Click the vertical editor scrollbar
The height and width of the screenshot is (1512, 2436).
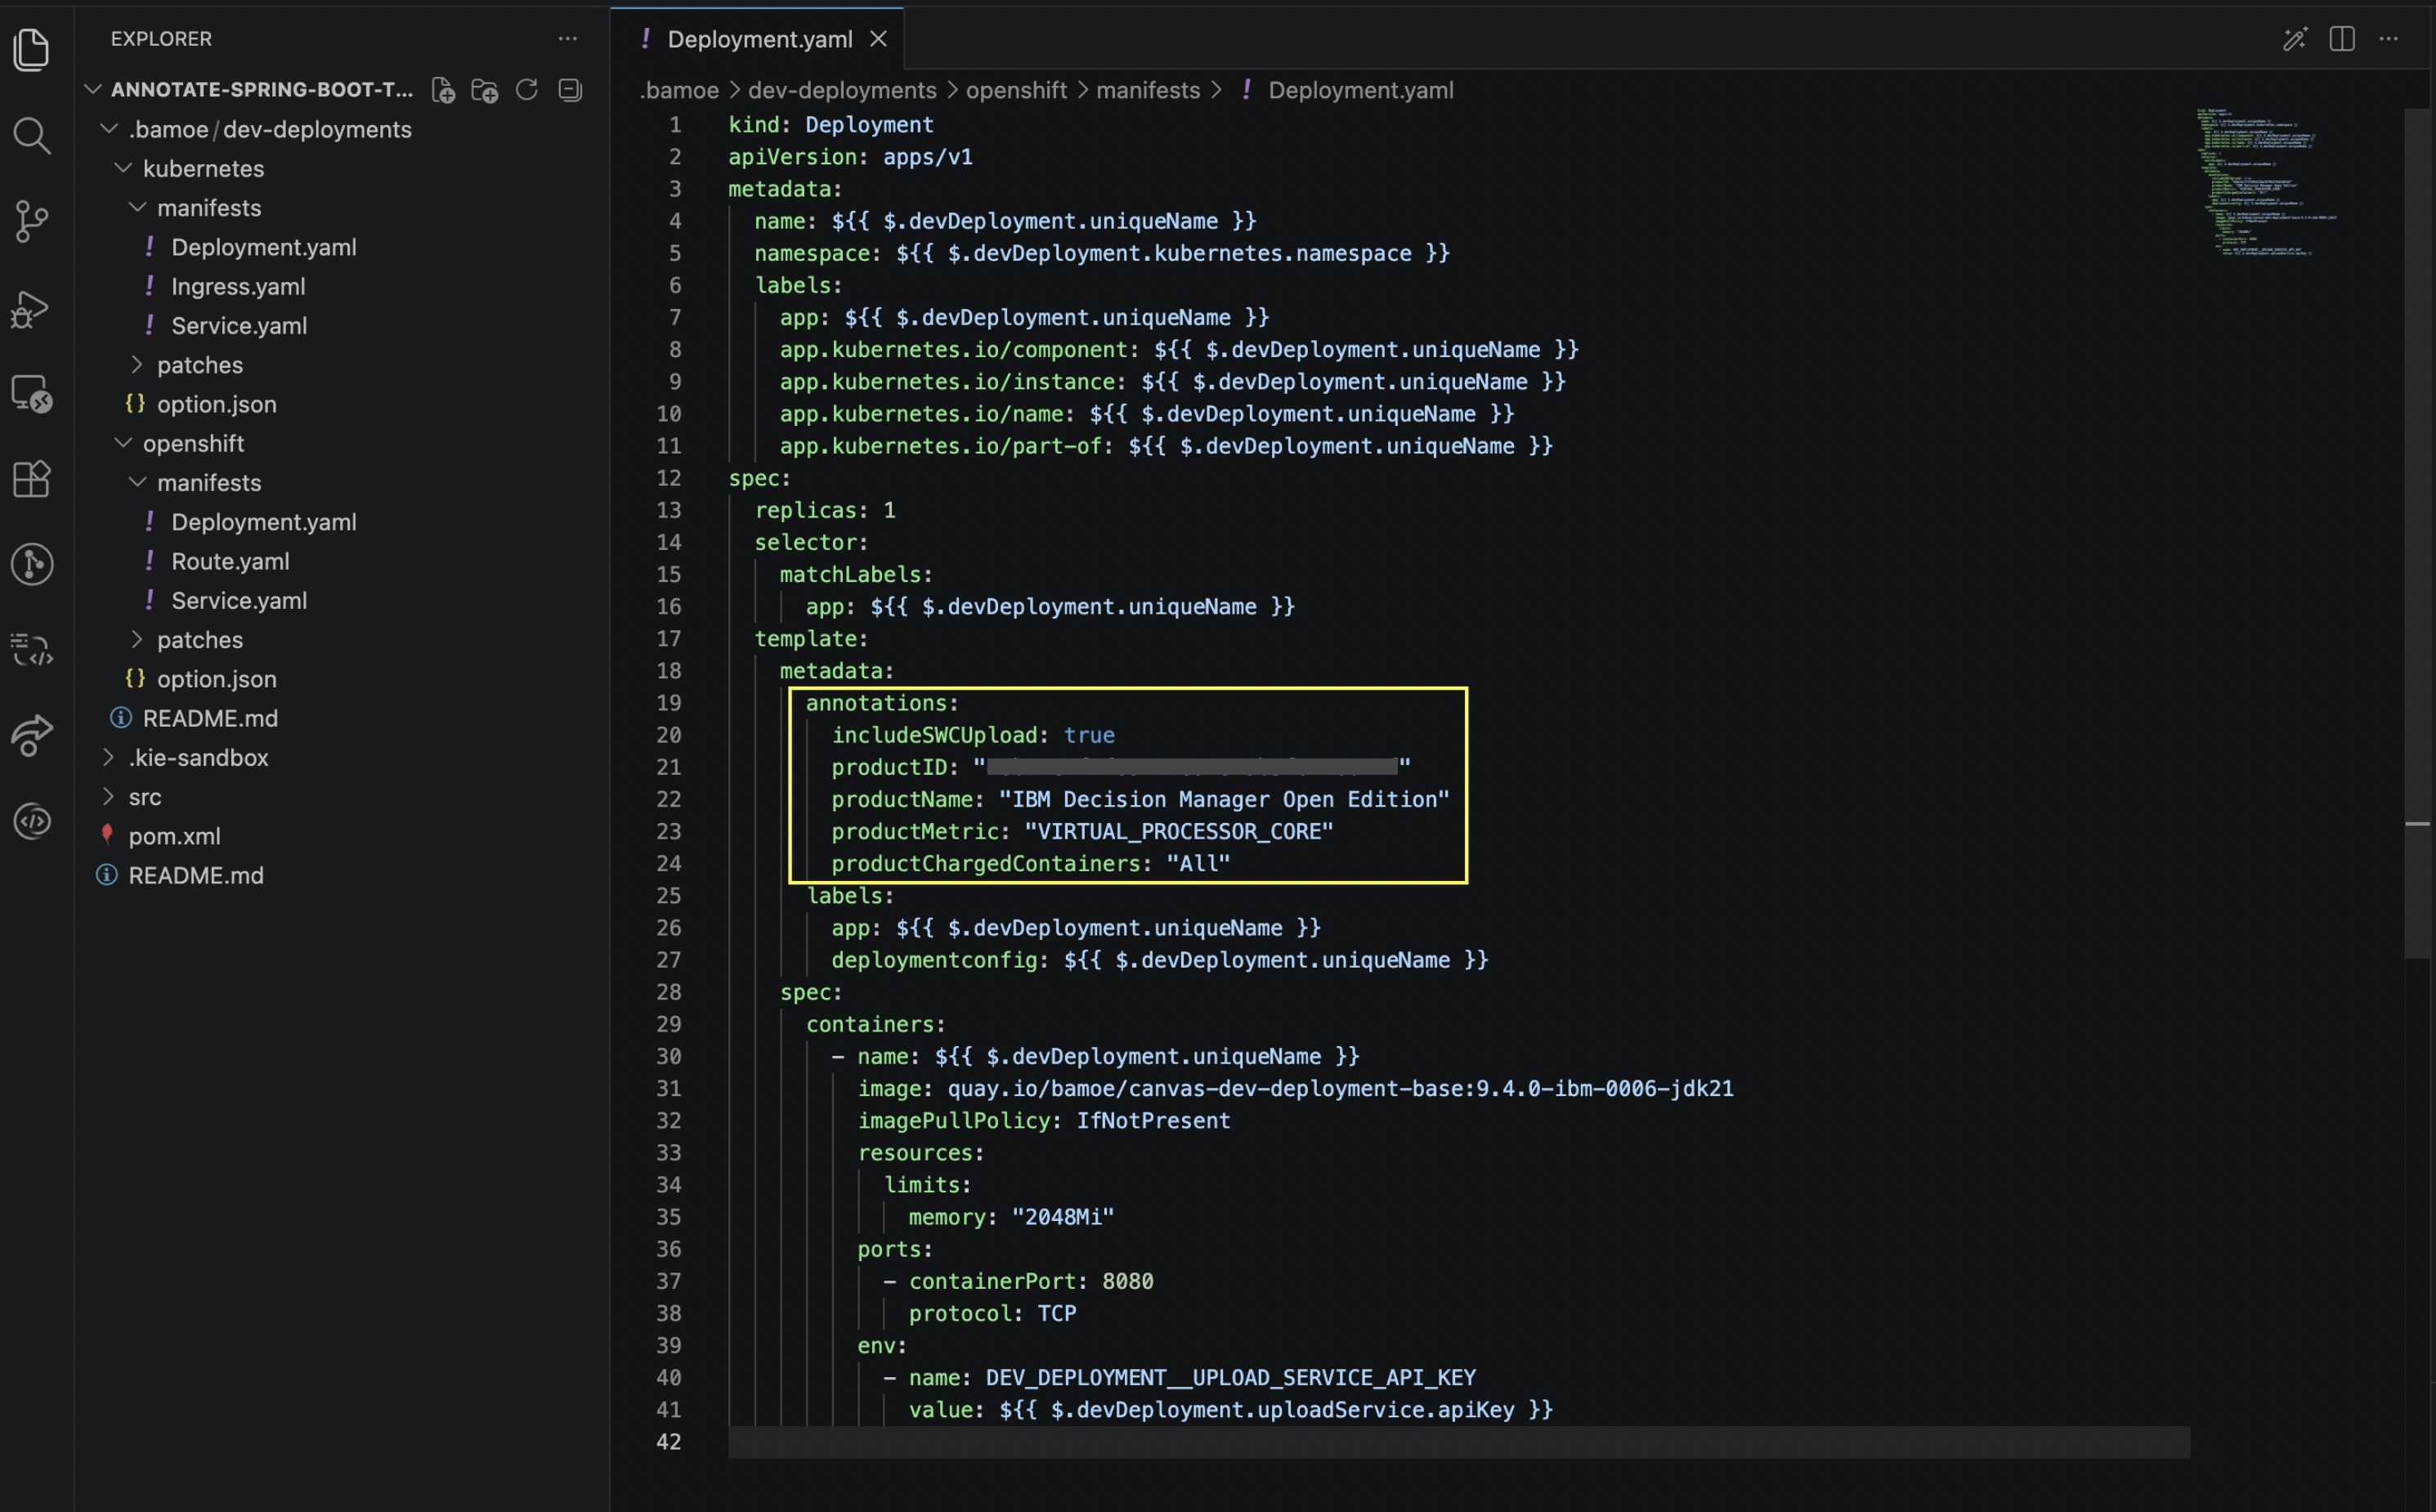click(2417, 534)
